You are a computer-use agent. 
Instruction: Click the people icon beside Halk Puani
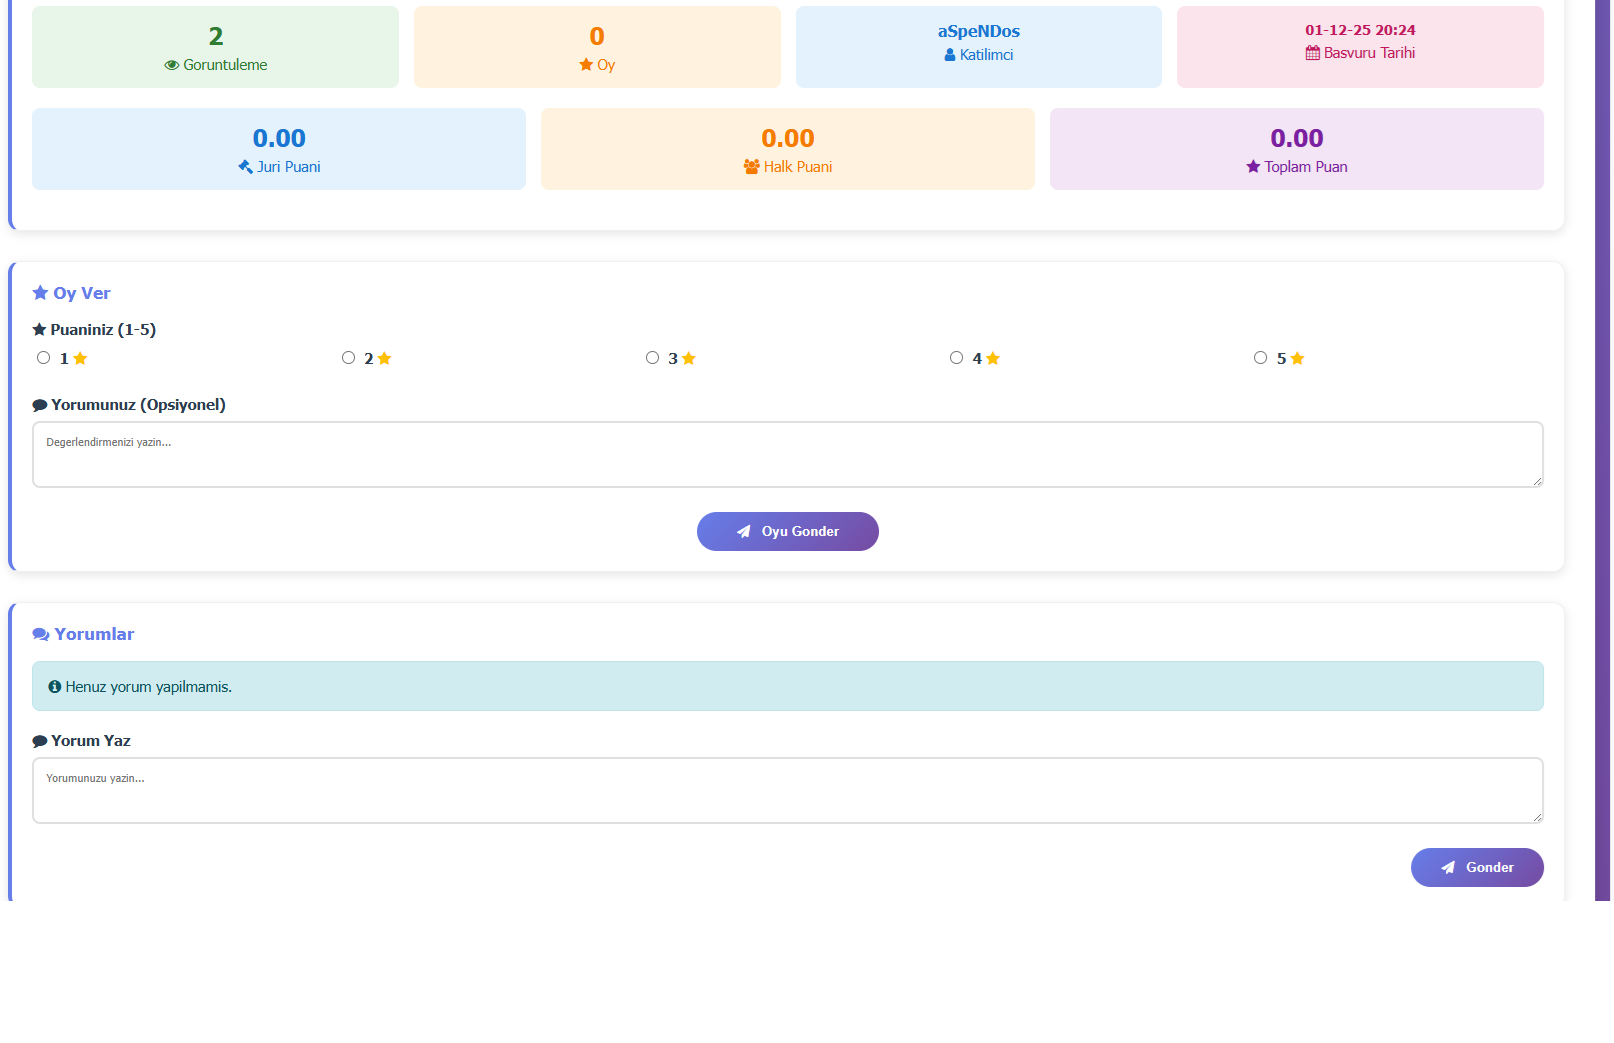752,167
